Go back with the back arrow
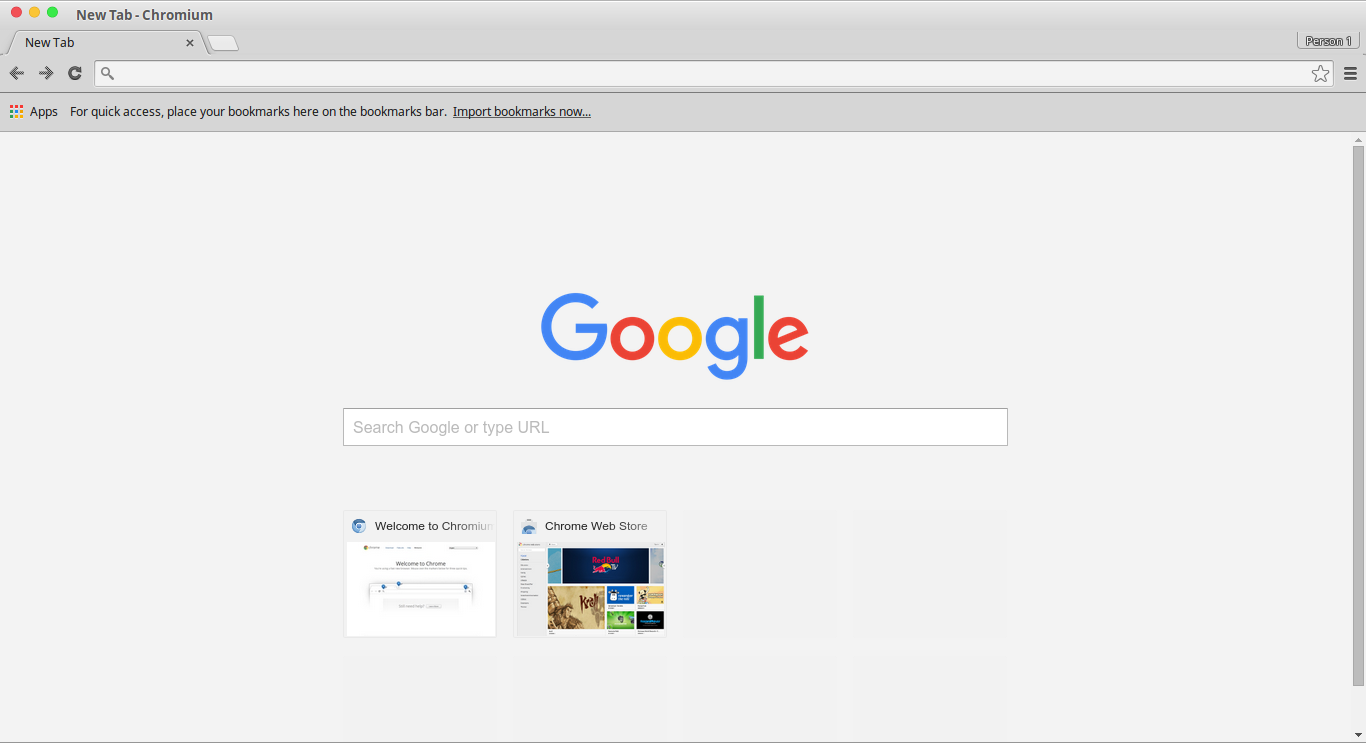The image size is (1366, 743). click(16, 73)
